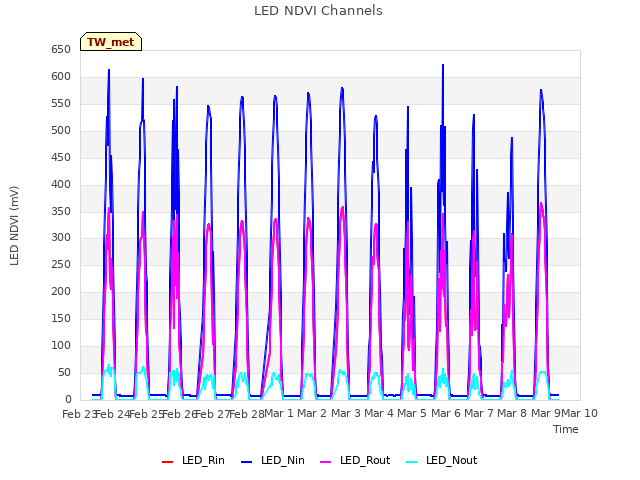Image resolution: width=640 pixels, height=480 pixels.
Task: Toggle the LED_Nout legend entry
Action: click(x=442, y=461)
